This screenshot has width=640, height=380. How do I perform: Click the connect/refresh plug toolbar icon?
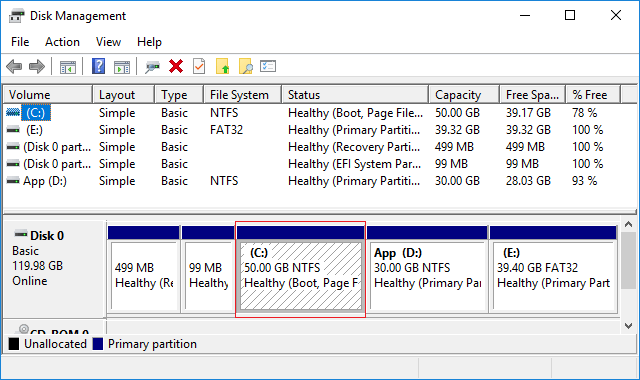pos(153,66)
